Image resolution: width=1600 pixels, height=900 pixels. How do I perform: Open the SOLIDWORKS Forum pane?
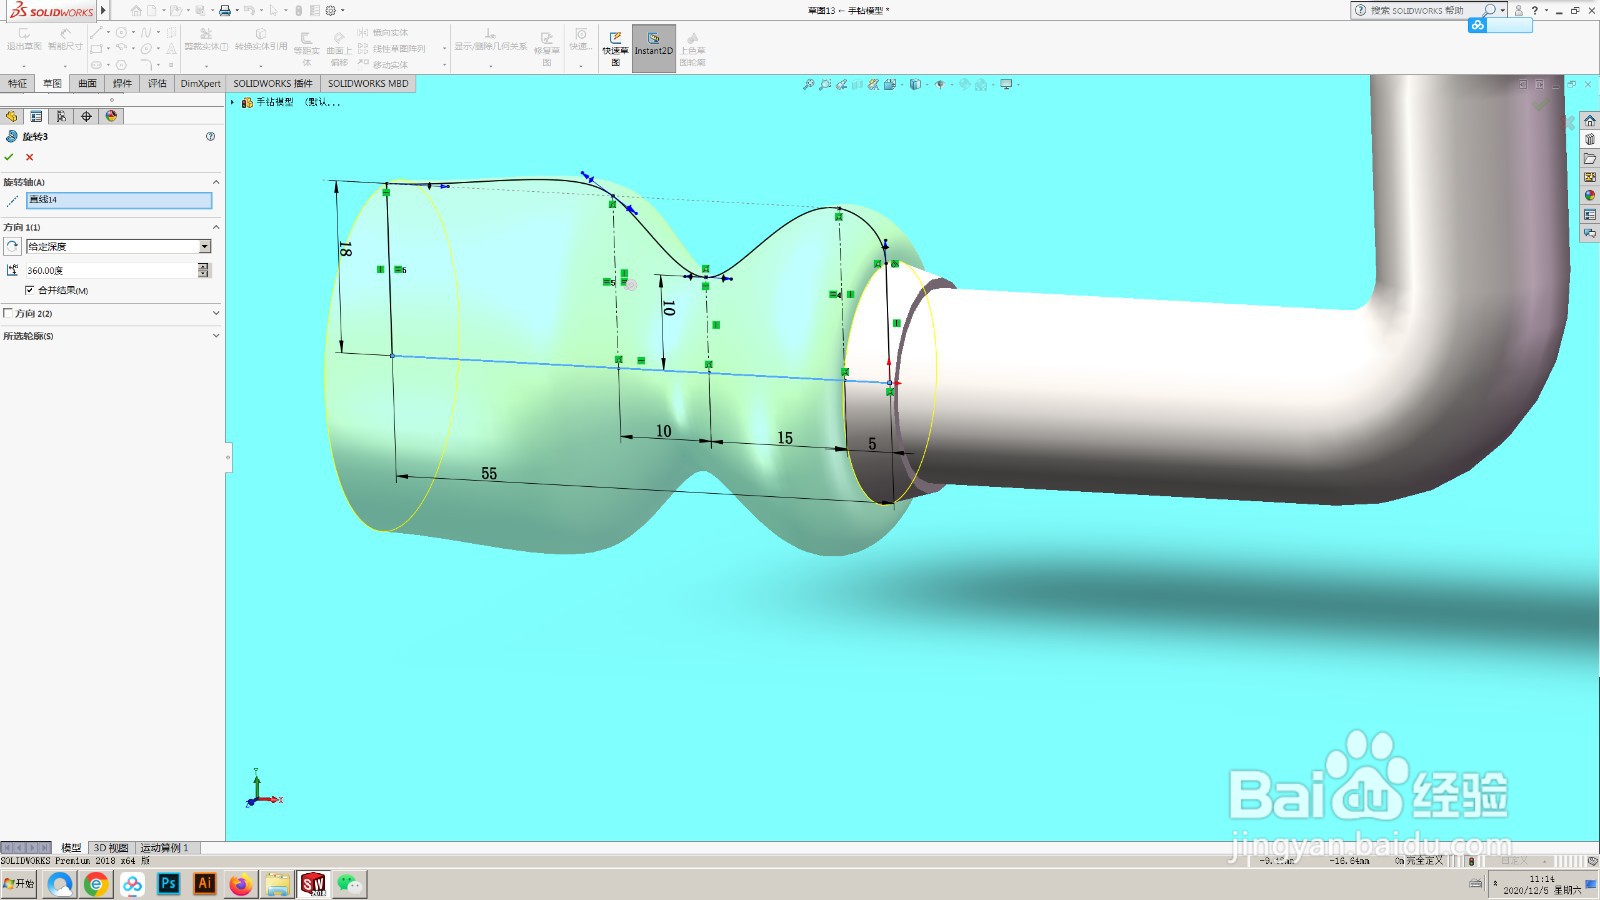[x=1590, y=233]
